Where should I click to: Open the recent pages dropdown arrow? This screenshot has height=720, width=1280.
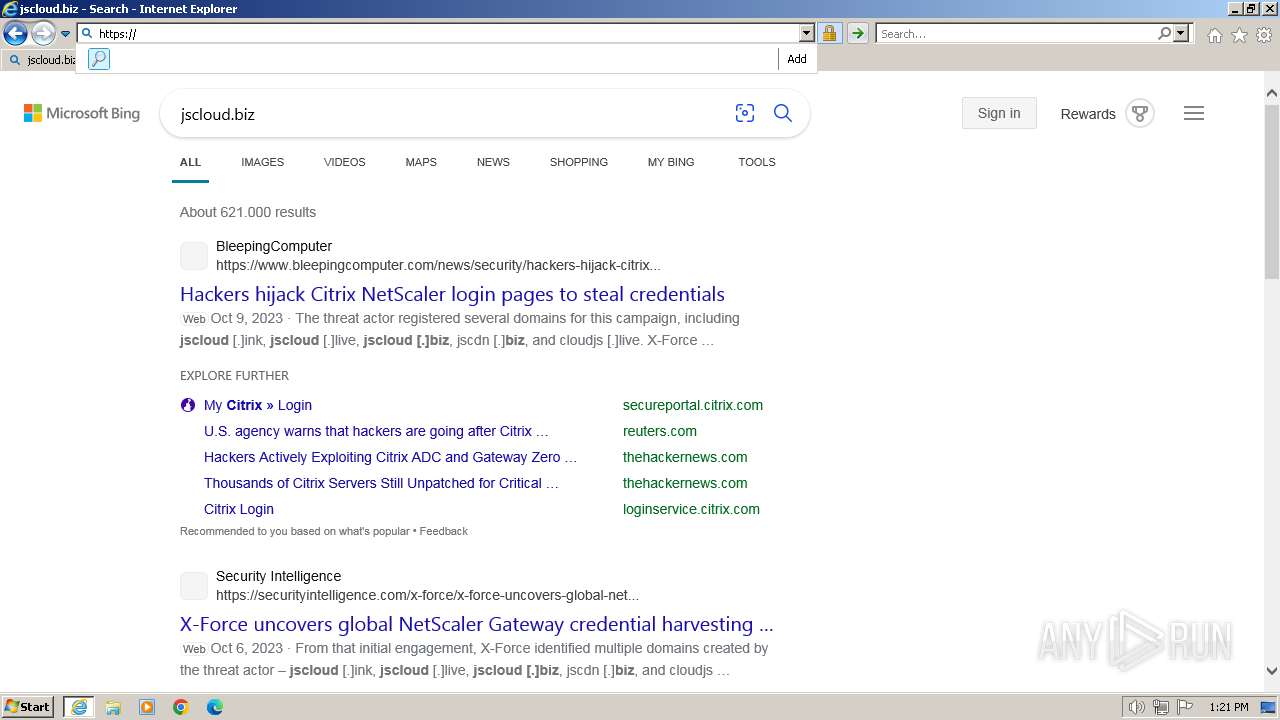pyautogui.click(x=66, y=34)
